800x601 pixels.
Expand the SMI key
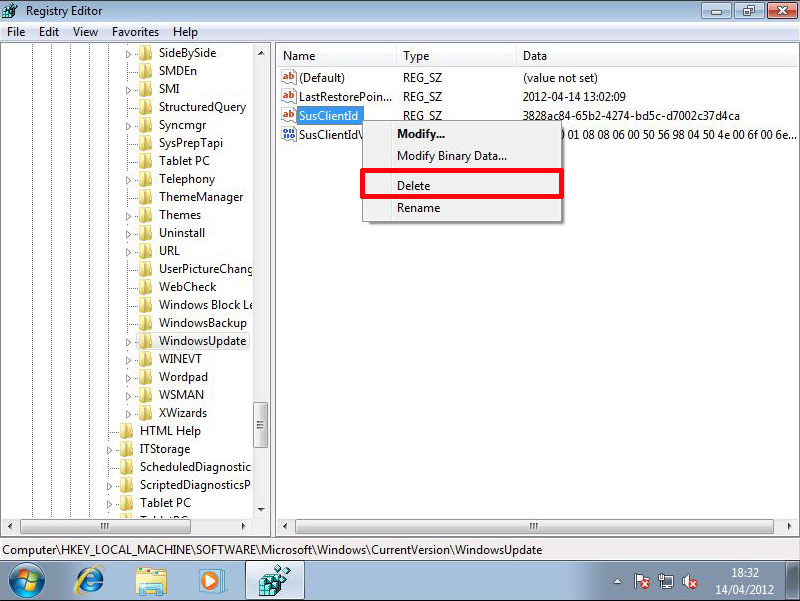pyautogui.click(x=128, y=90)
